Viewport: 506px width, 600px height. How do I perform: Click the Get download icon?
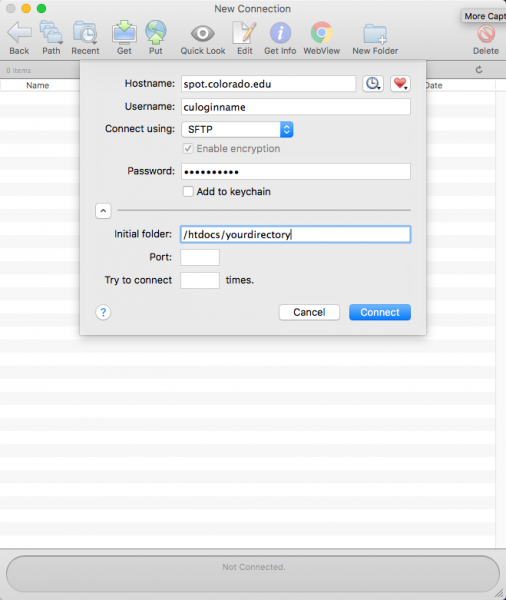[124, 33]
